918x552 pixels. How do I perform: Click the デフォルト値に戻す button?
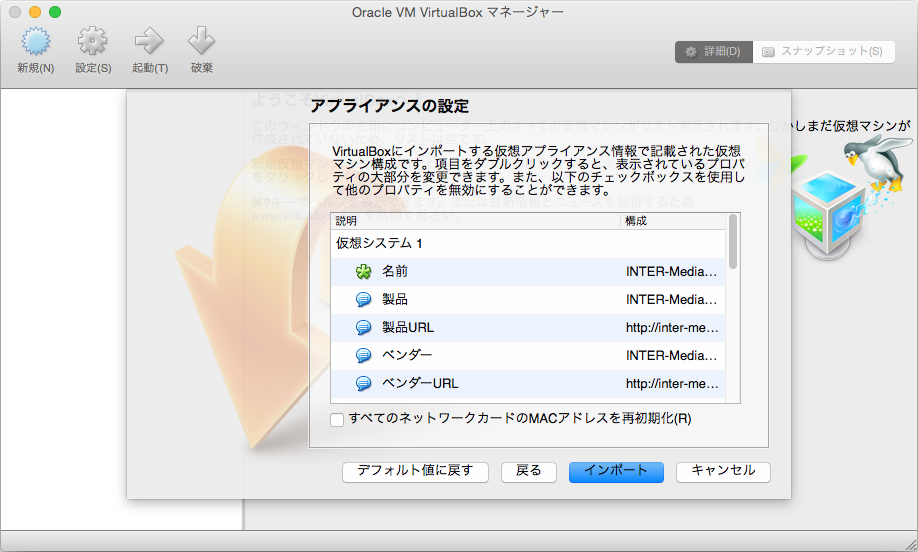click(x=415, y=472)
